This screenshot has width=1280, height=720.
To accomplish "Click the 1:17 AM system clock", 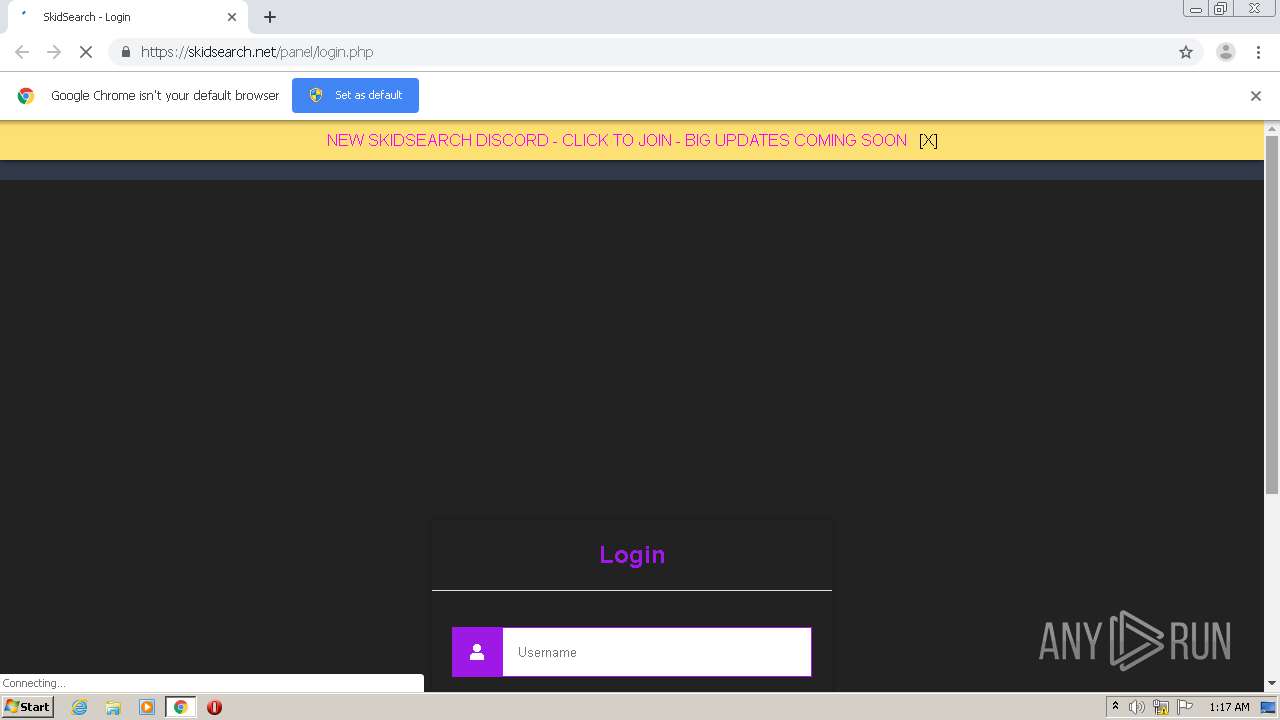I will pos(1229,707).
